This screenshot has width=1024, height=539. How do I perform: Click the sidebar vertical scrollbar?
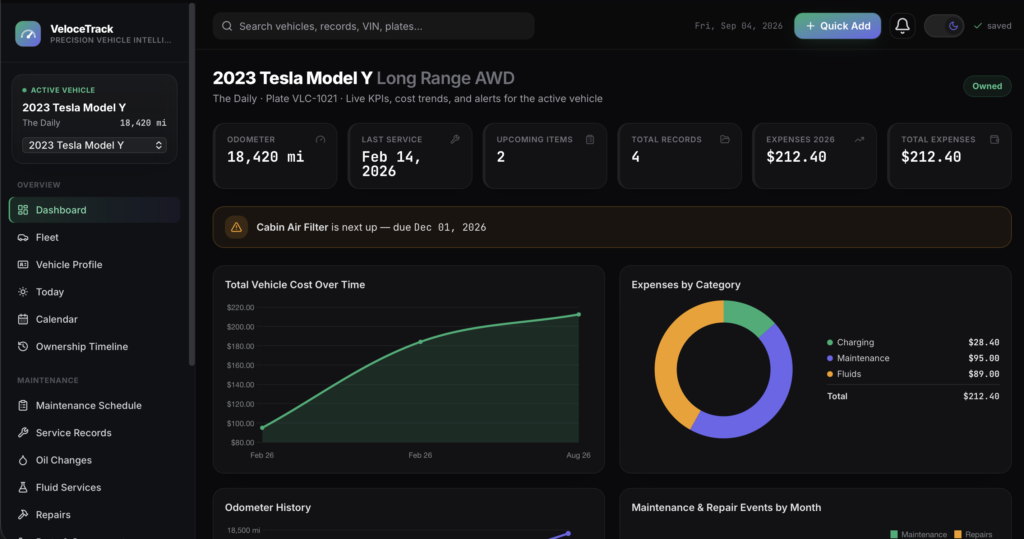point(191,184)
